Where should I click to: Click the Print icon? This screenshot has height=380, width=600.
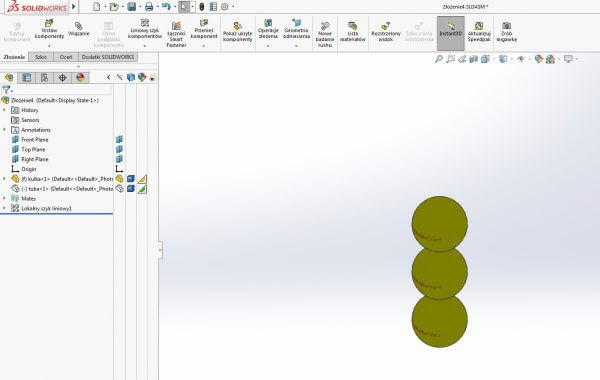point(149,7)
